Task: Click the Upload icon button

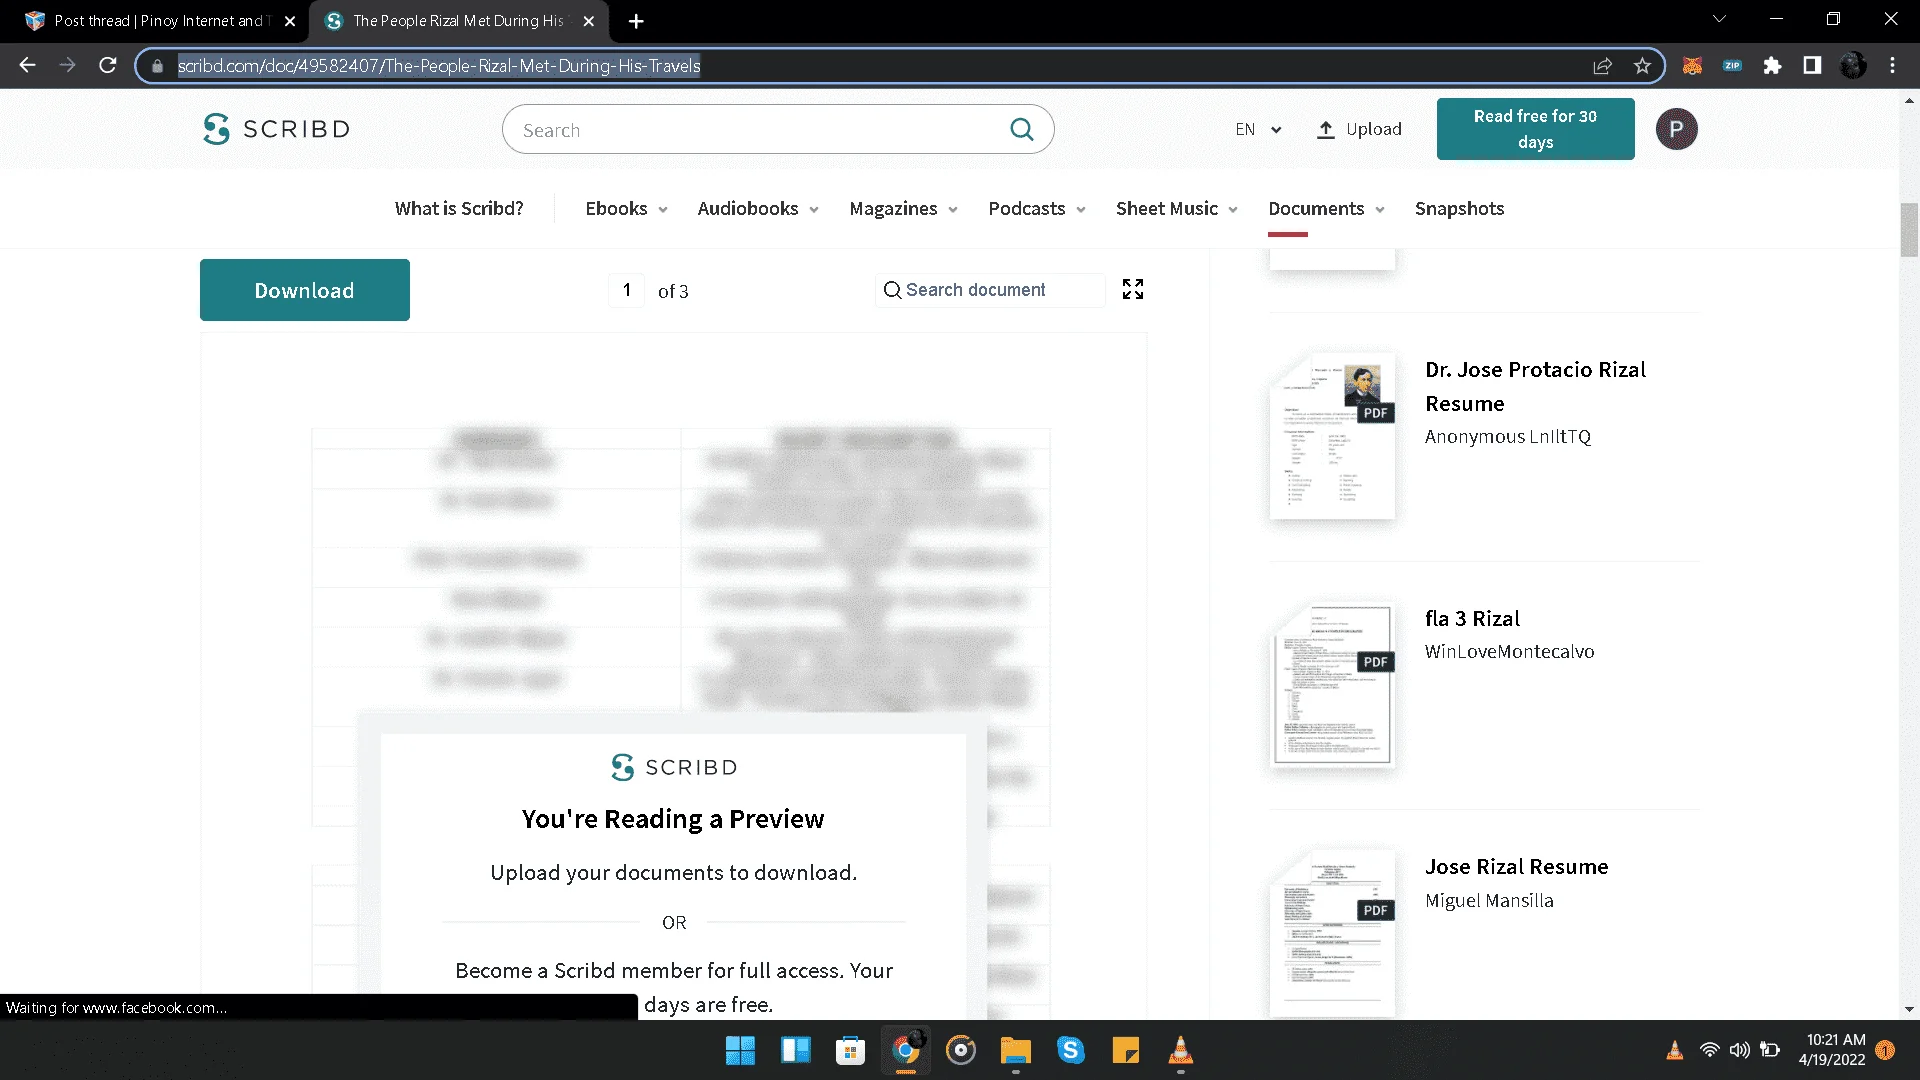Action: point(1359,129)
